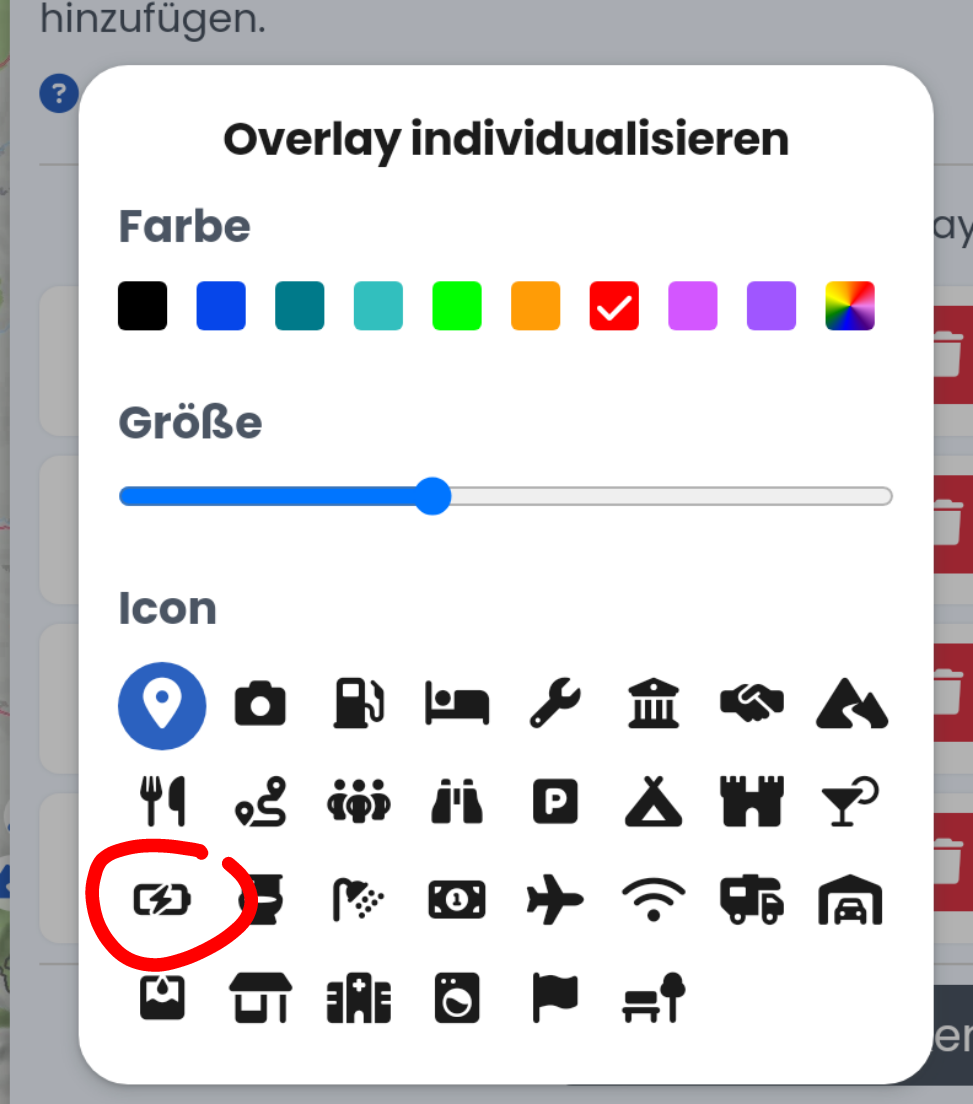Select the parking P icon

(555, 801)
